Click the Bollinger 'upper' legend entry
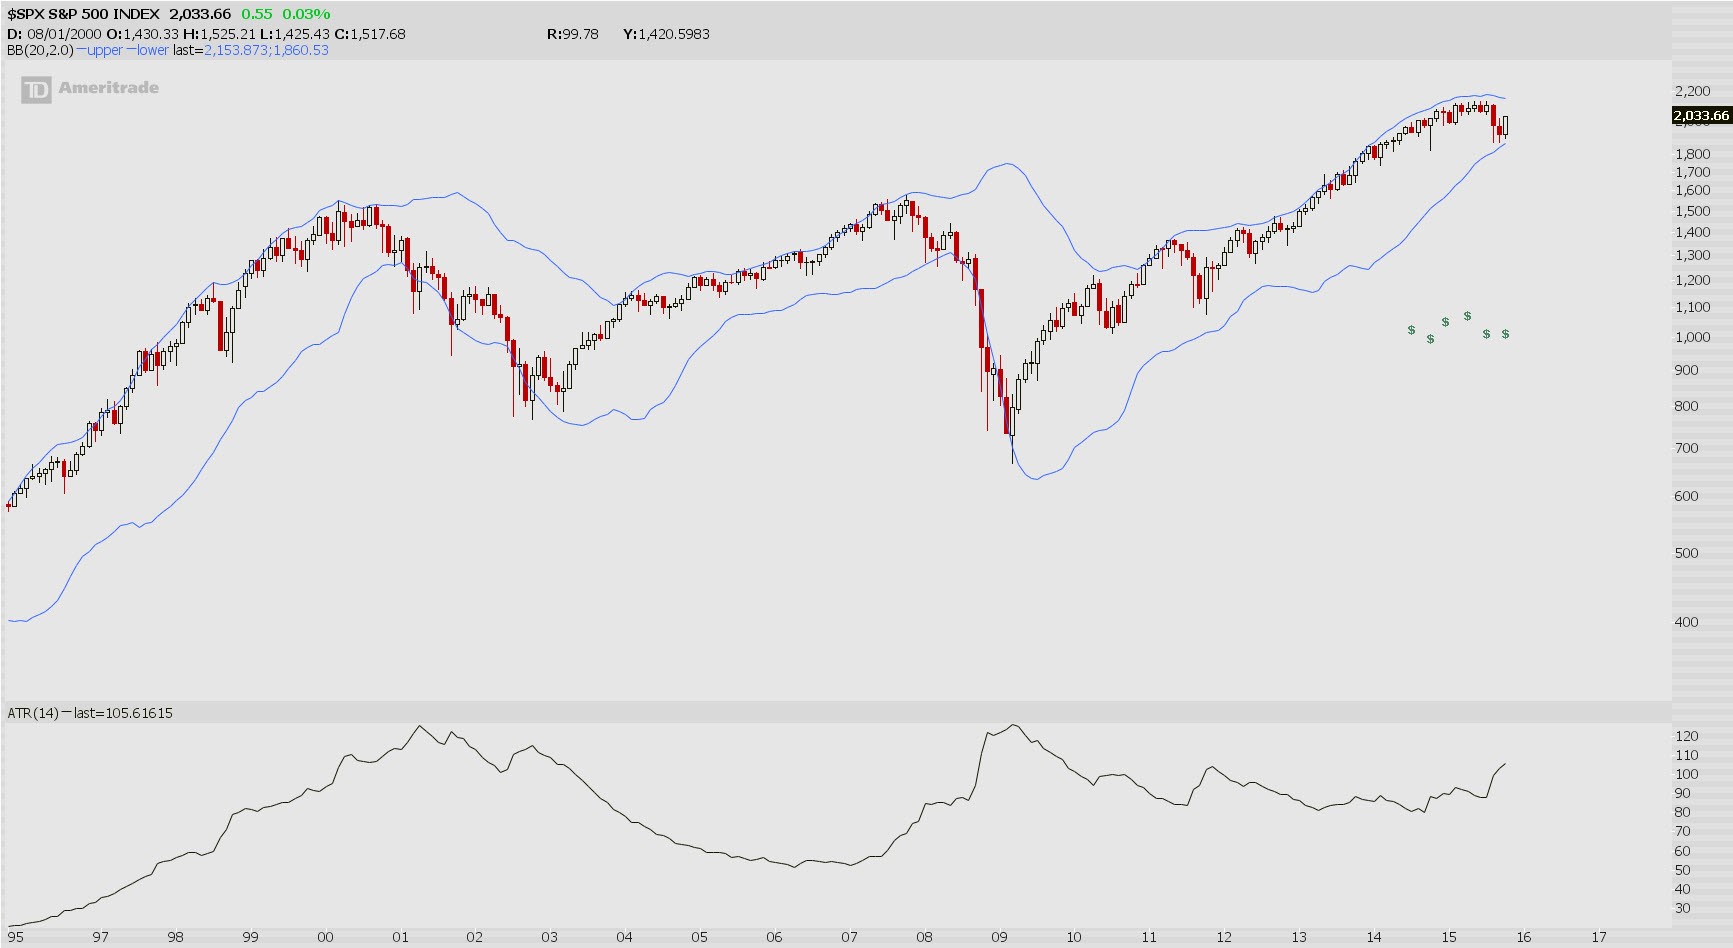The width and height of the screenshot is (1733, 948). coord(100,50)
